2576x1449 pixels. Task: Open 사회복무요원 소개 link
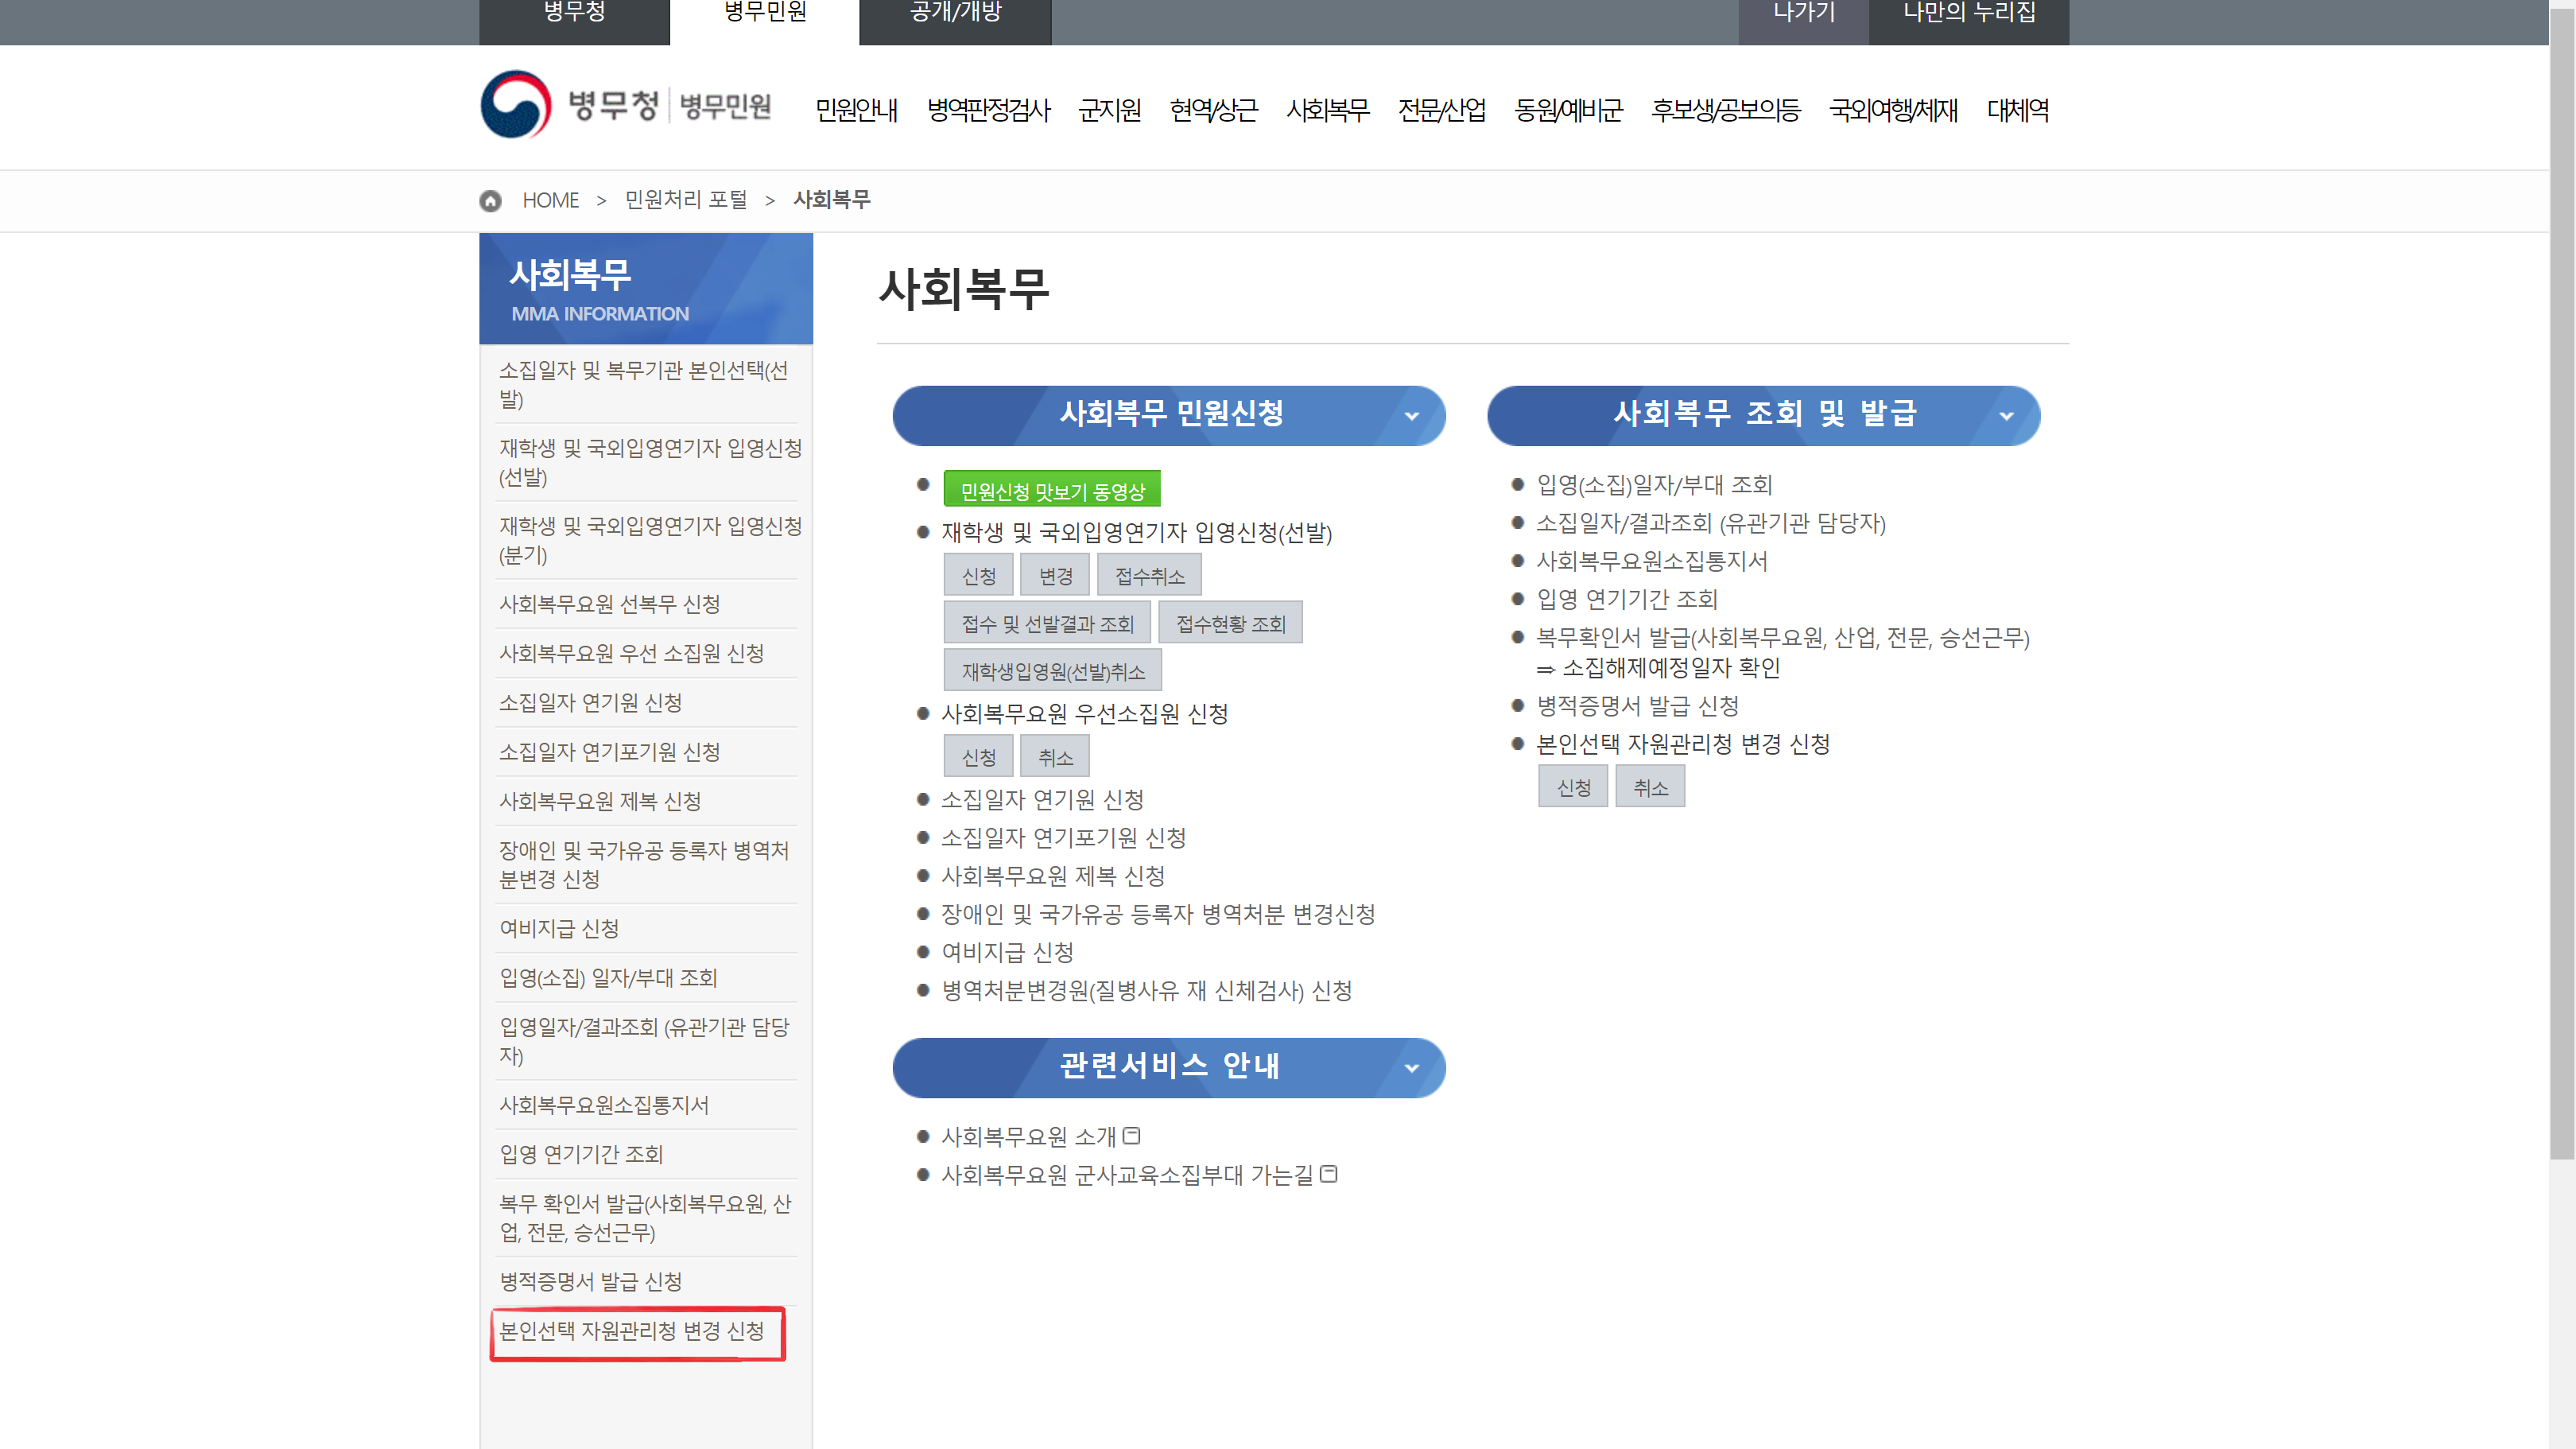(x=1029, y=1136)
